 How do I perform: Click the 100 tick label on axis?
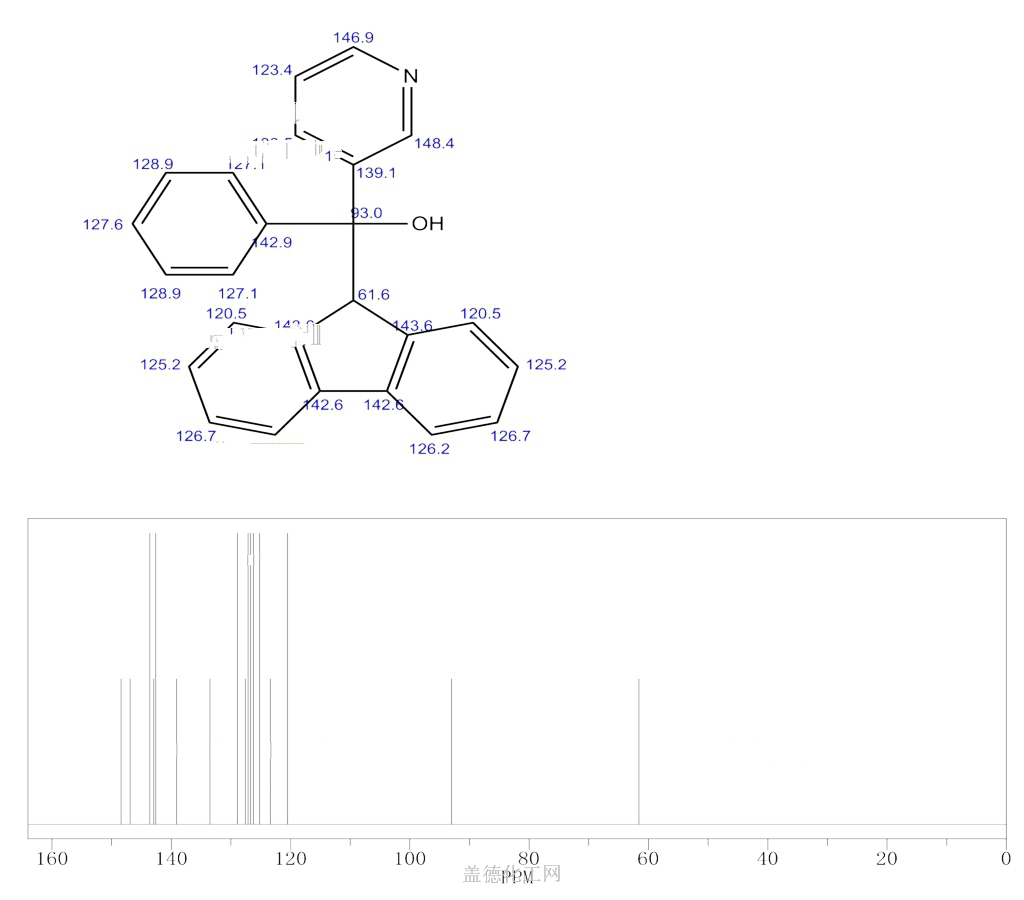[x=409, y=859]
